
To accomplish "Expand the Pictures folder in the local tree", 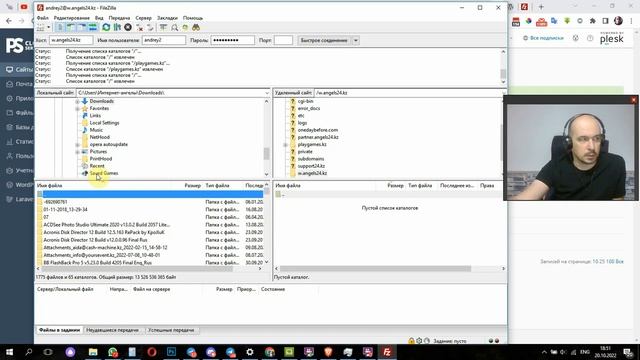I will coord(78,152).
